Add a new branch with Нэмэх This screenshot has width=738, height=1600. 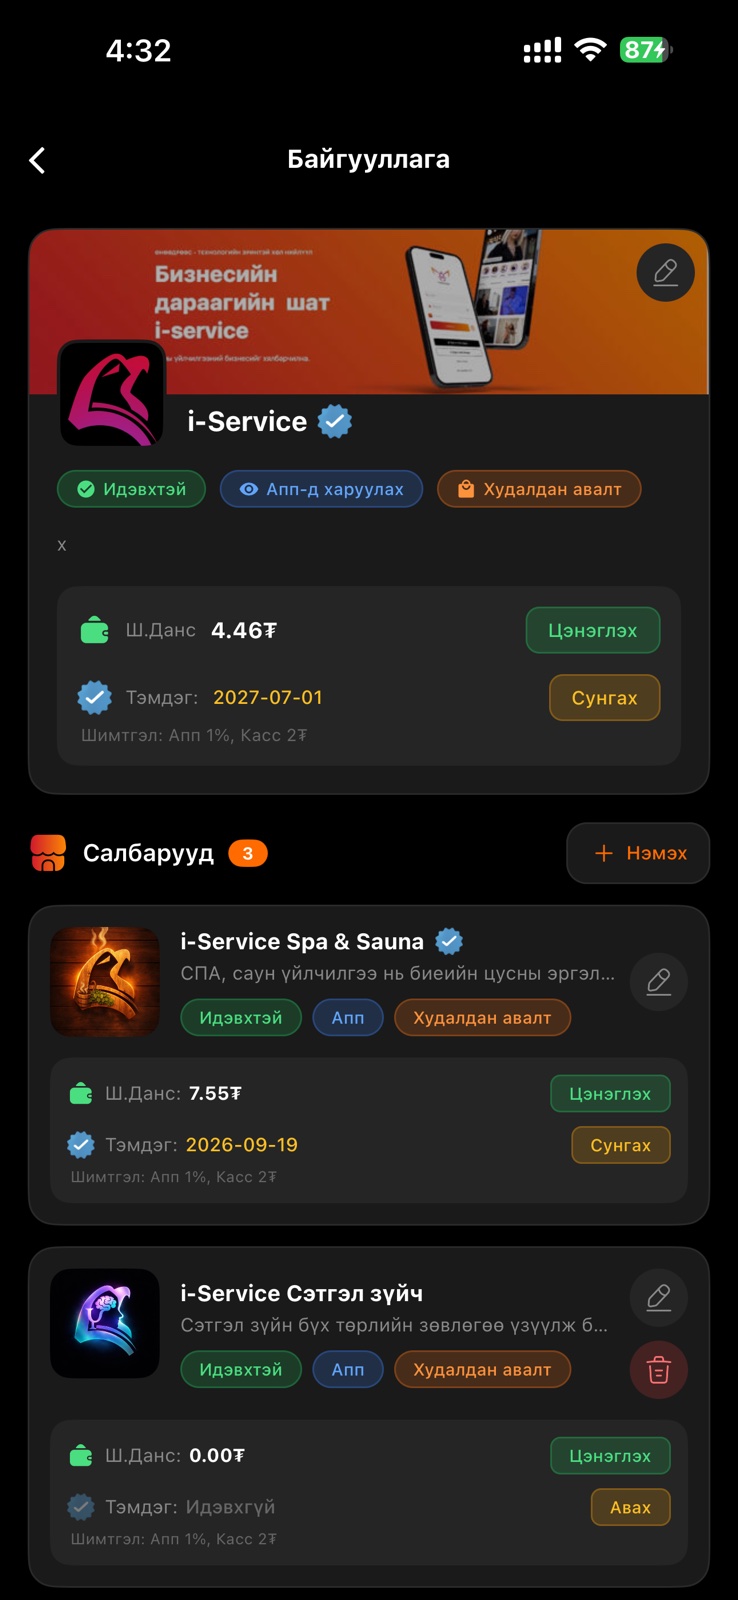click(x=638, y=853)
